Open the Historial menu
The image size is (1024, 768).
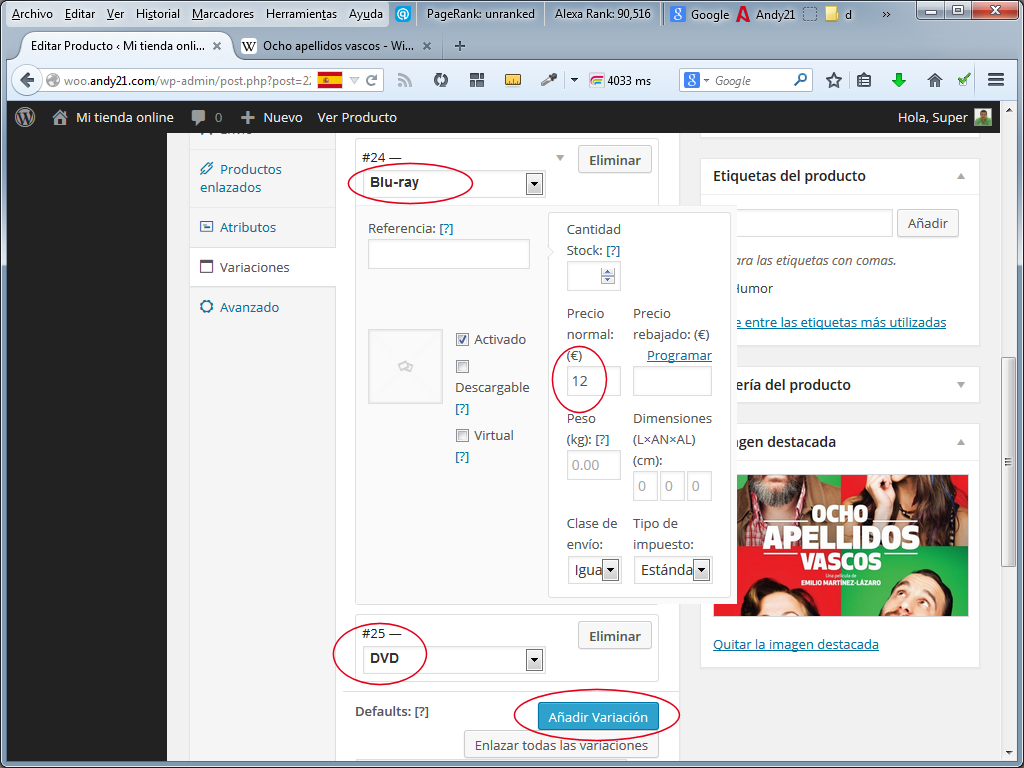coord(157,14)
